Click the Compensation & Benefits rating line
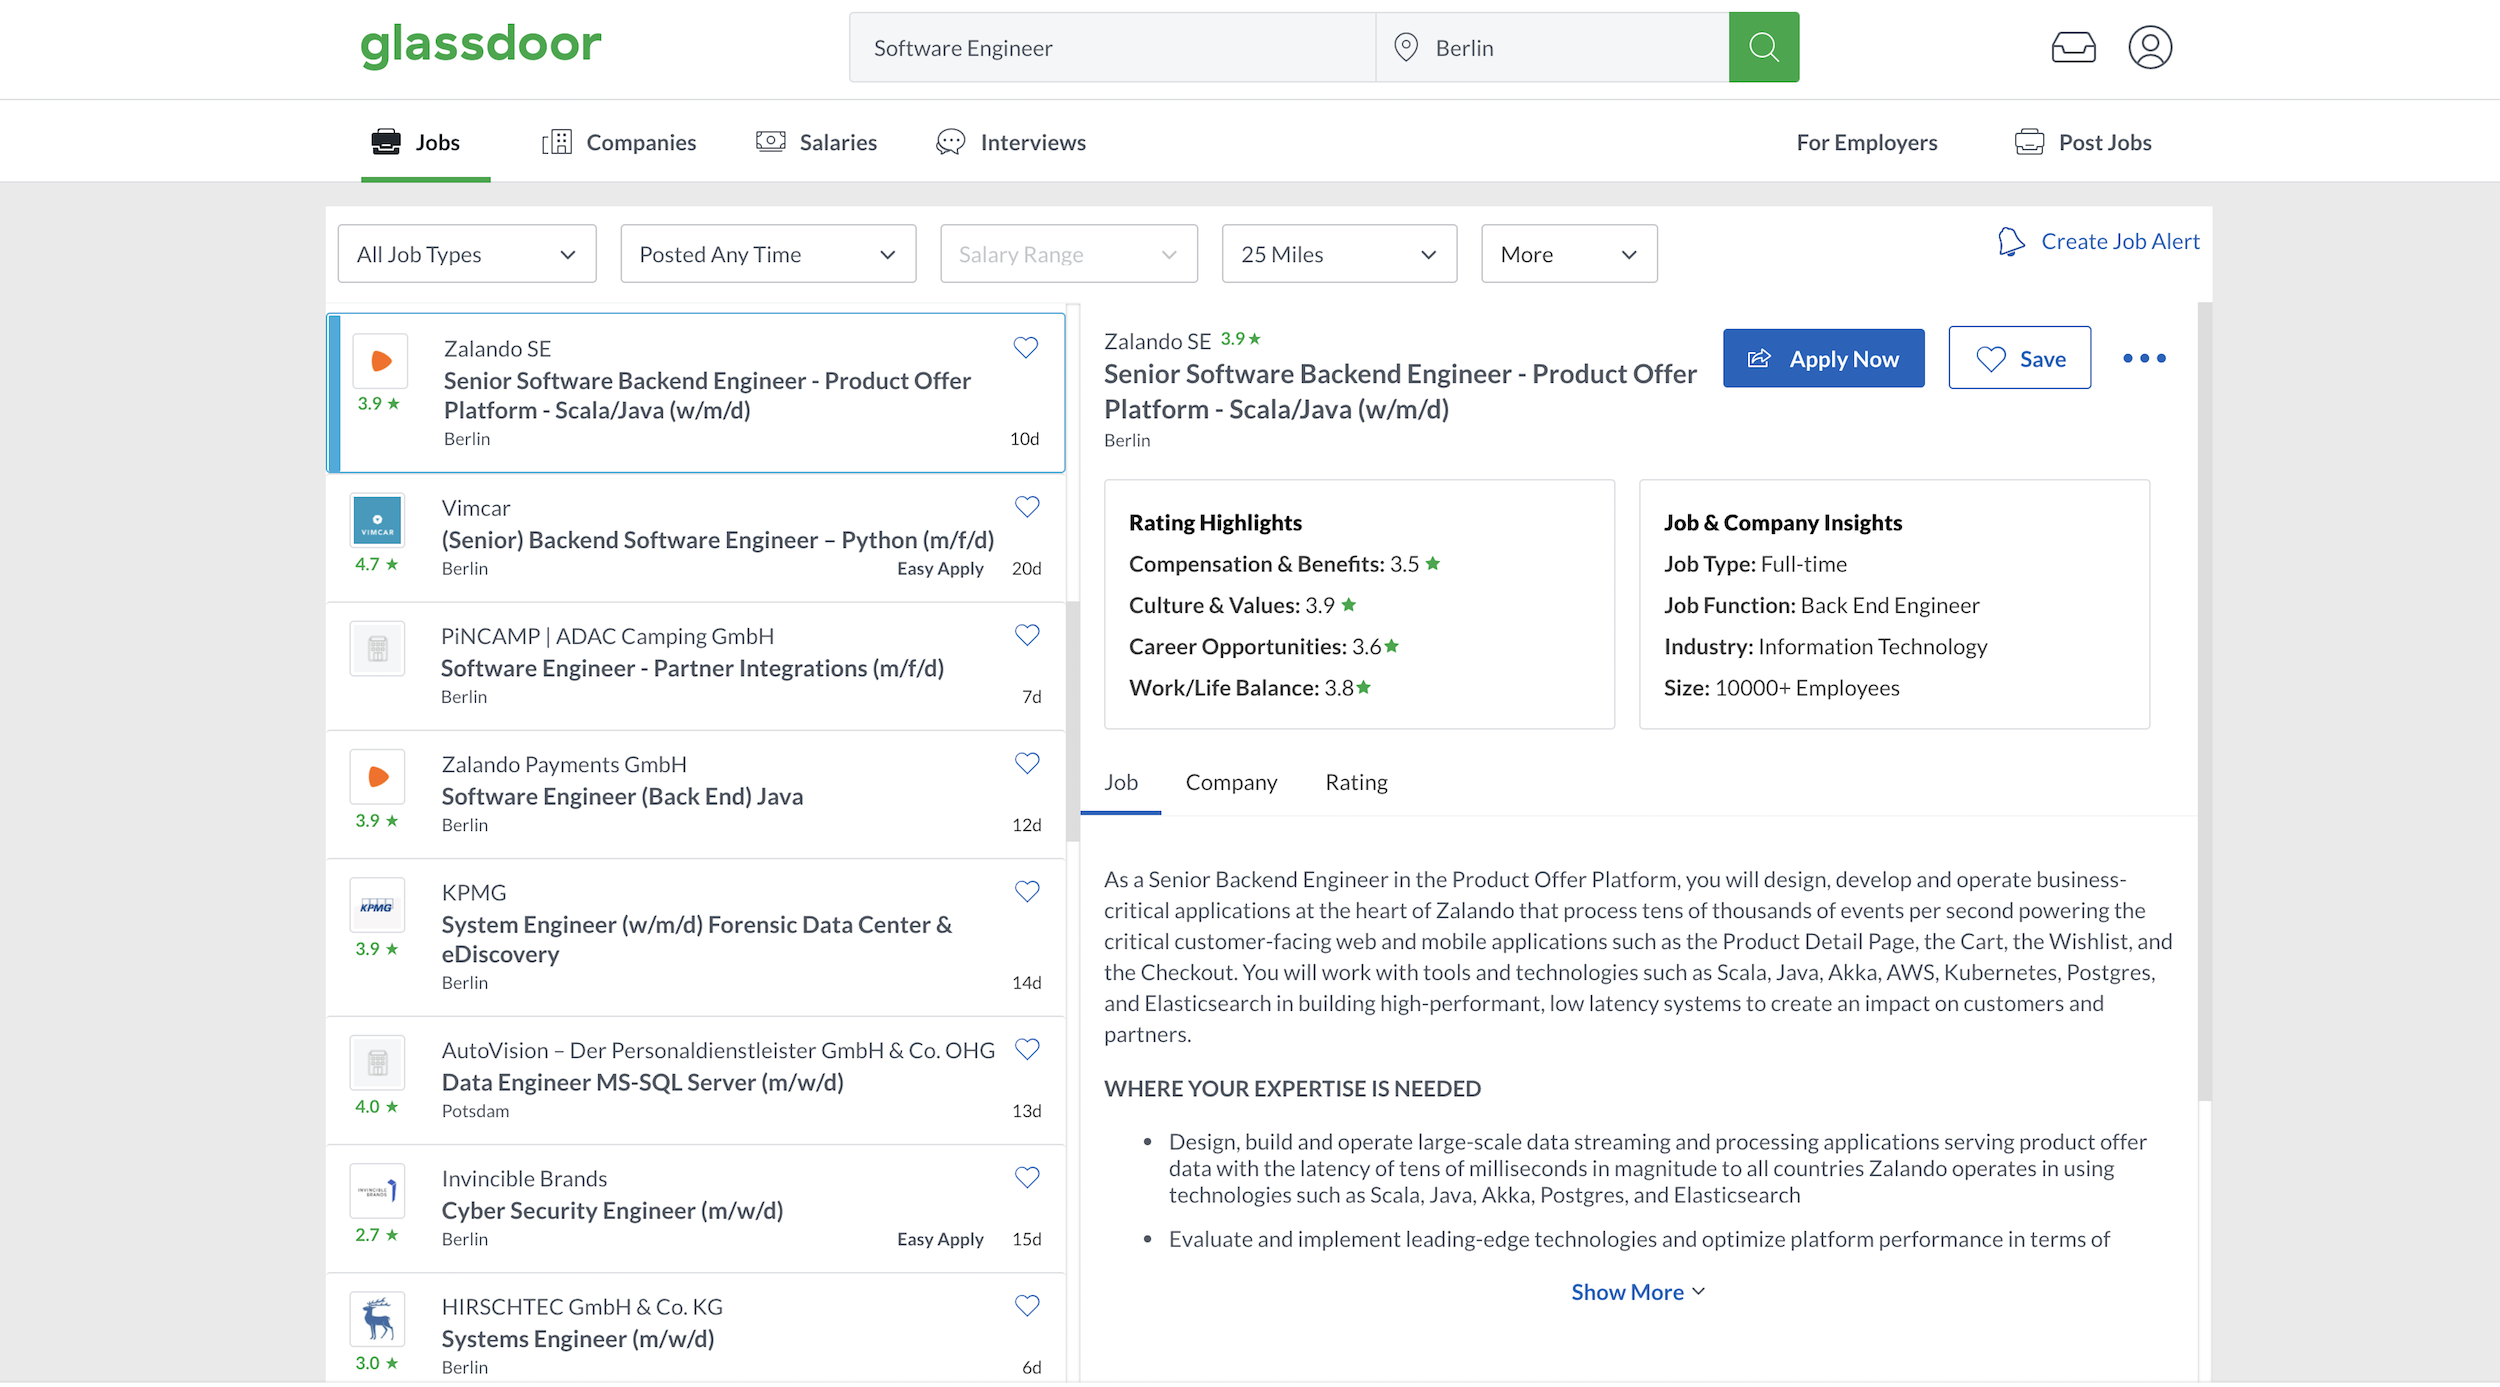Image resolution: width=2500 pixels, height=1387 pixels. [1285, 564]
